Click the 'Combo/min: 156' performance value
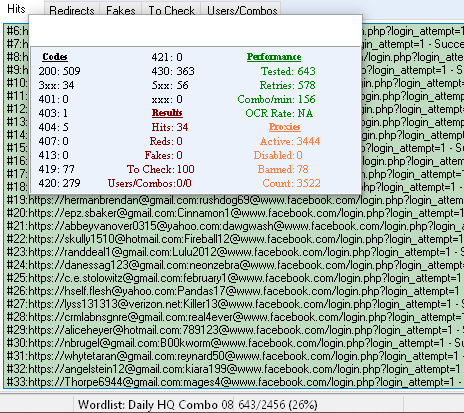This screenshot has width=464, height=413. pyautogui.click(x=276, y=99)
